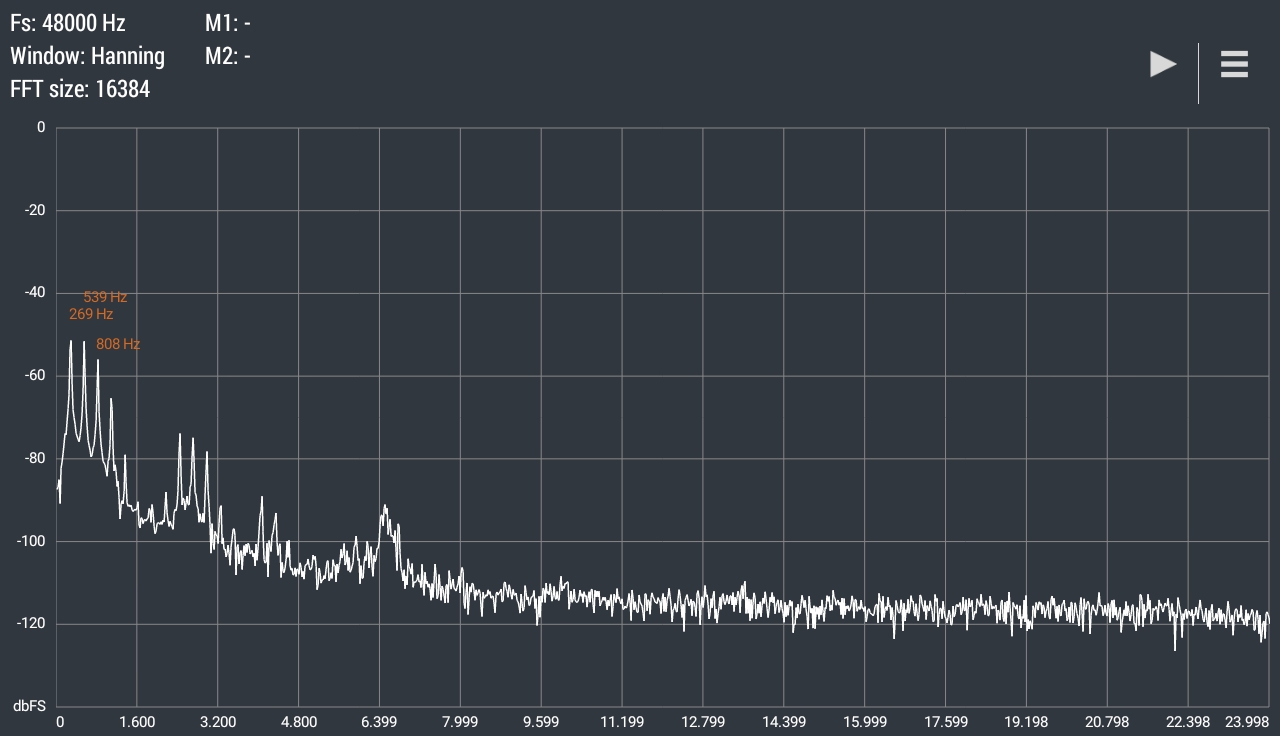Tap the FFT size: 16384 text
The image size is (1280, 736).
tap(80, 89)
